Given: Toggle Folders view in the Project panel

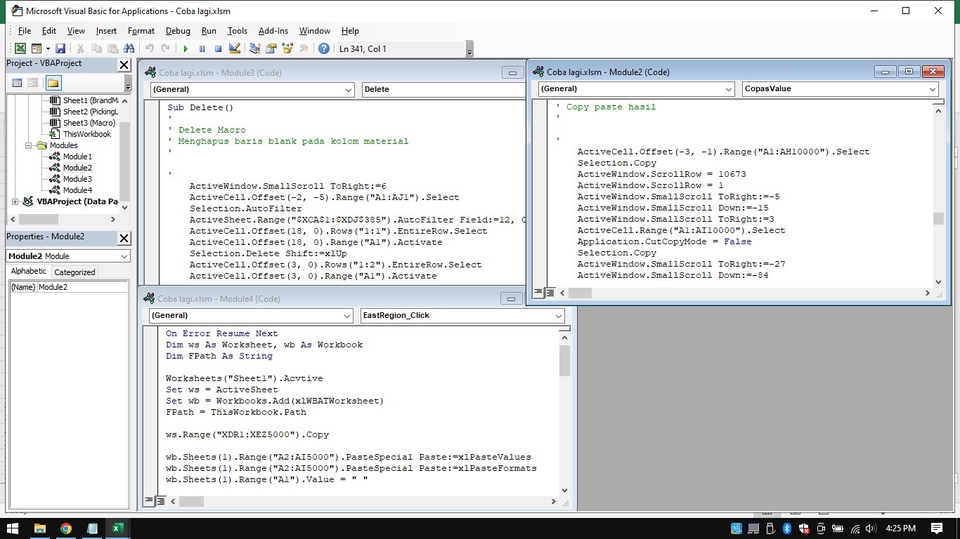Looking at the screenshot, I should (x=52, y=82).
